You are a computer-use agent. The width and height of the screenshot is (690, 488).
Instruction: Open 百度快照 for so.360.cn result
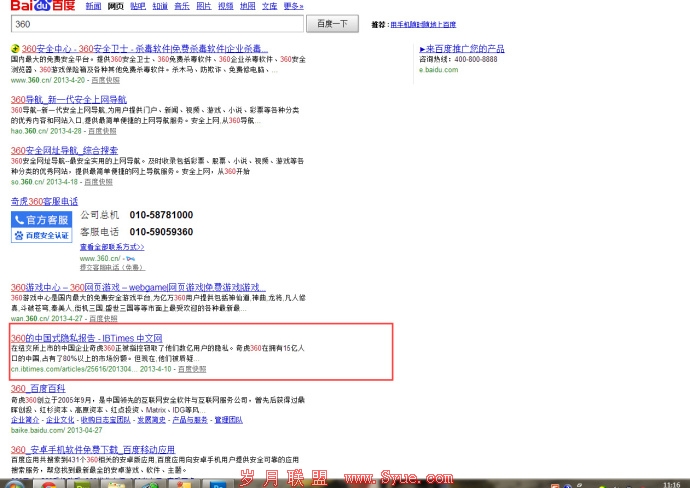tap(98, 182)
